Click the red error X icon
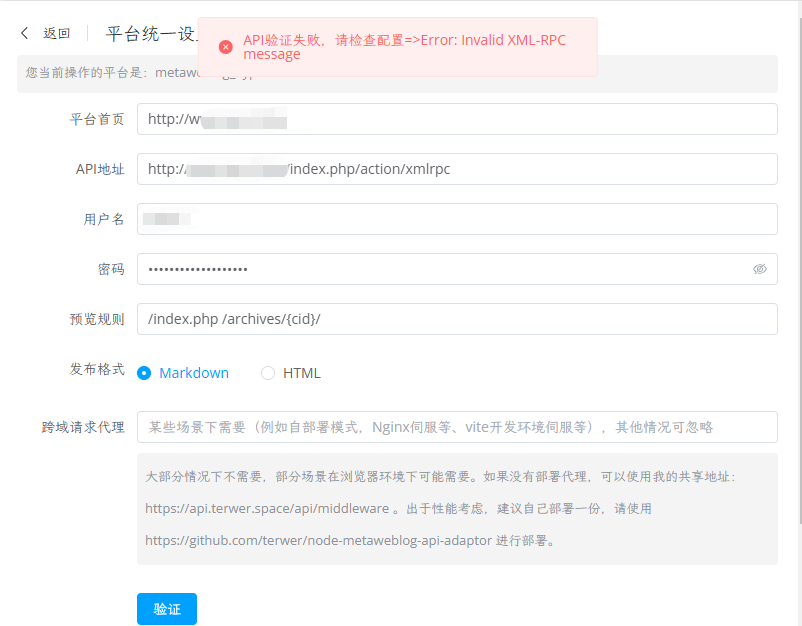This screenshot has width=802, height=626. 225,45
